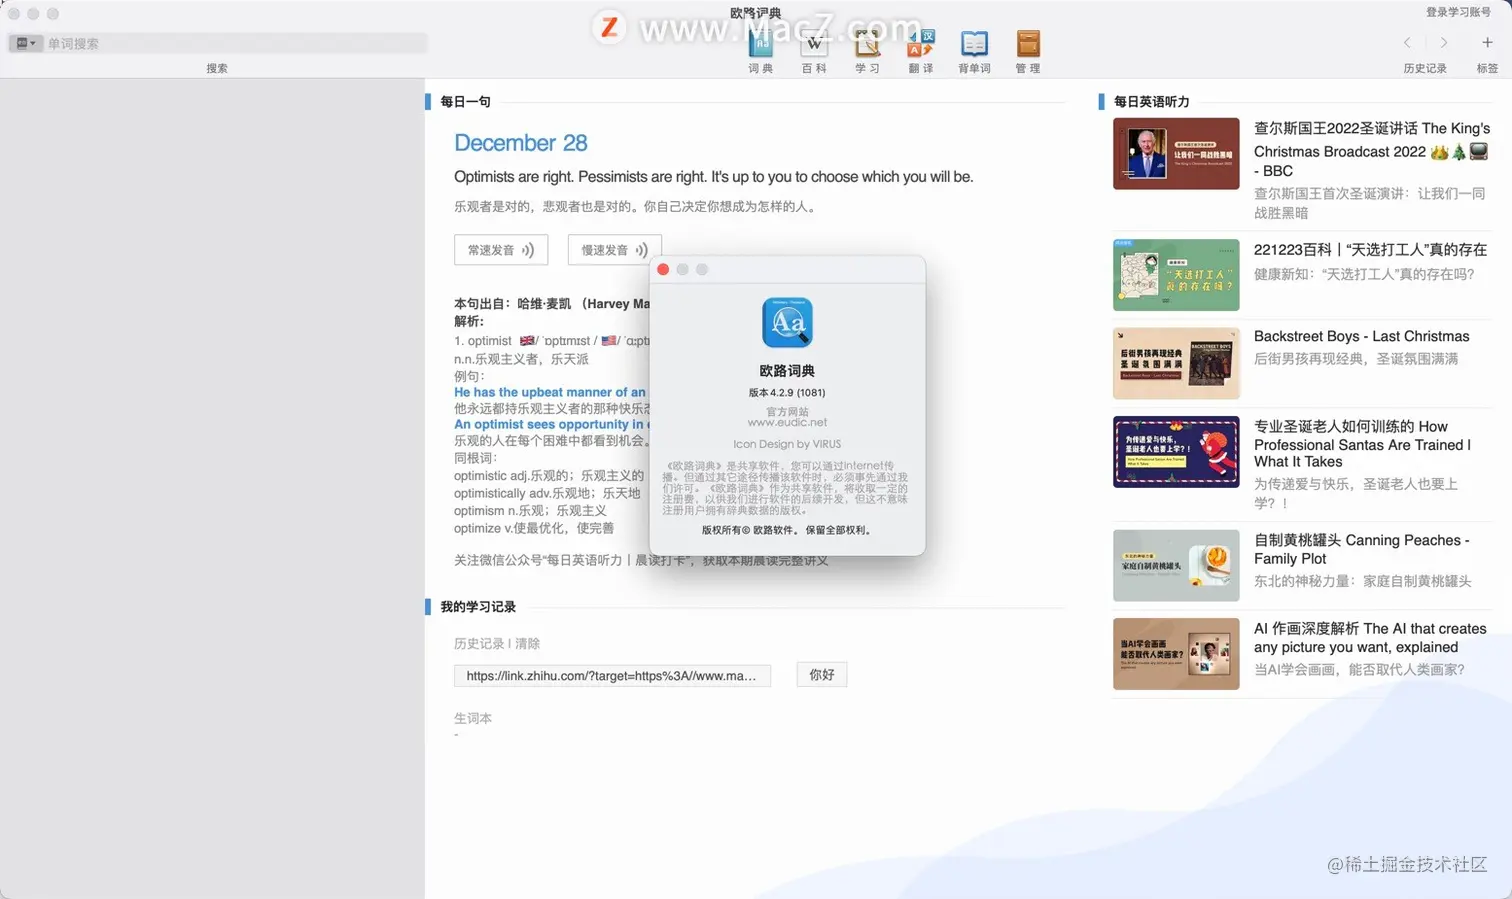Open 天选打工人 article thumbnail
This screenshot has width=1512, height=899.
1176,275
